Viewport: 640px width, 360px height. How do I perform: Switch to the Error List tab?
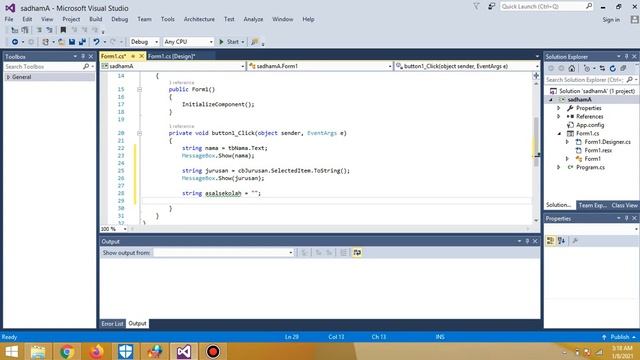click(x=112, y=324)
